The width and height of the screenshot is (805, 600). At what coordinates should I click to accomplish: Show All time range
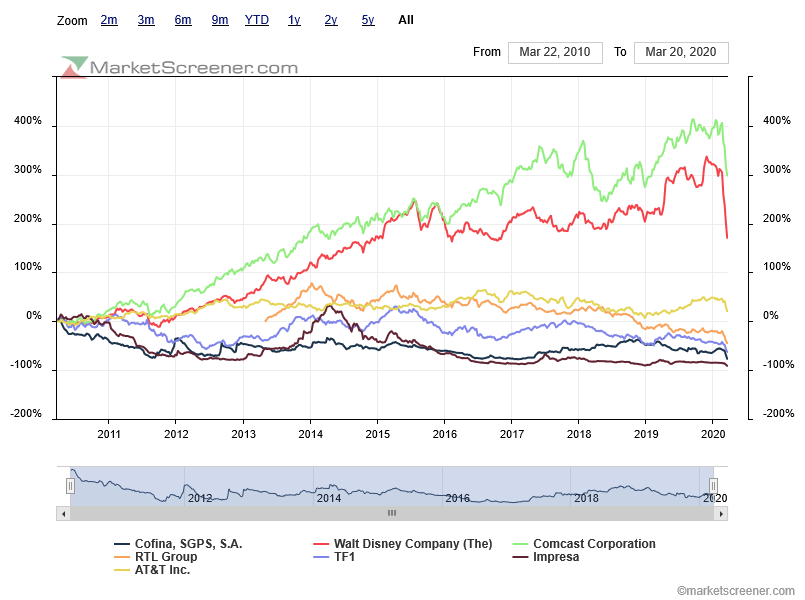pyautogui.click(x=406, y=20)
